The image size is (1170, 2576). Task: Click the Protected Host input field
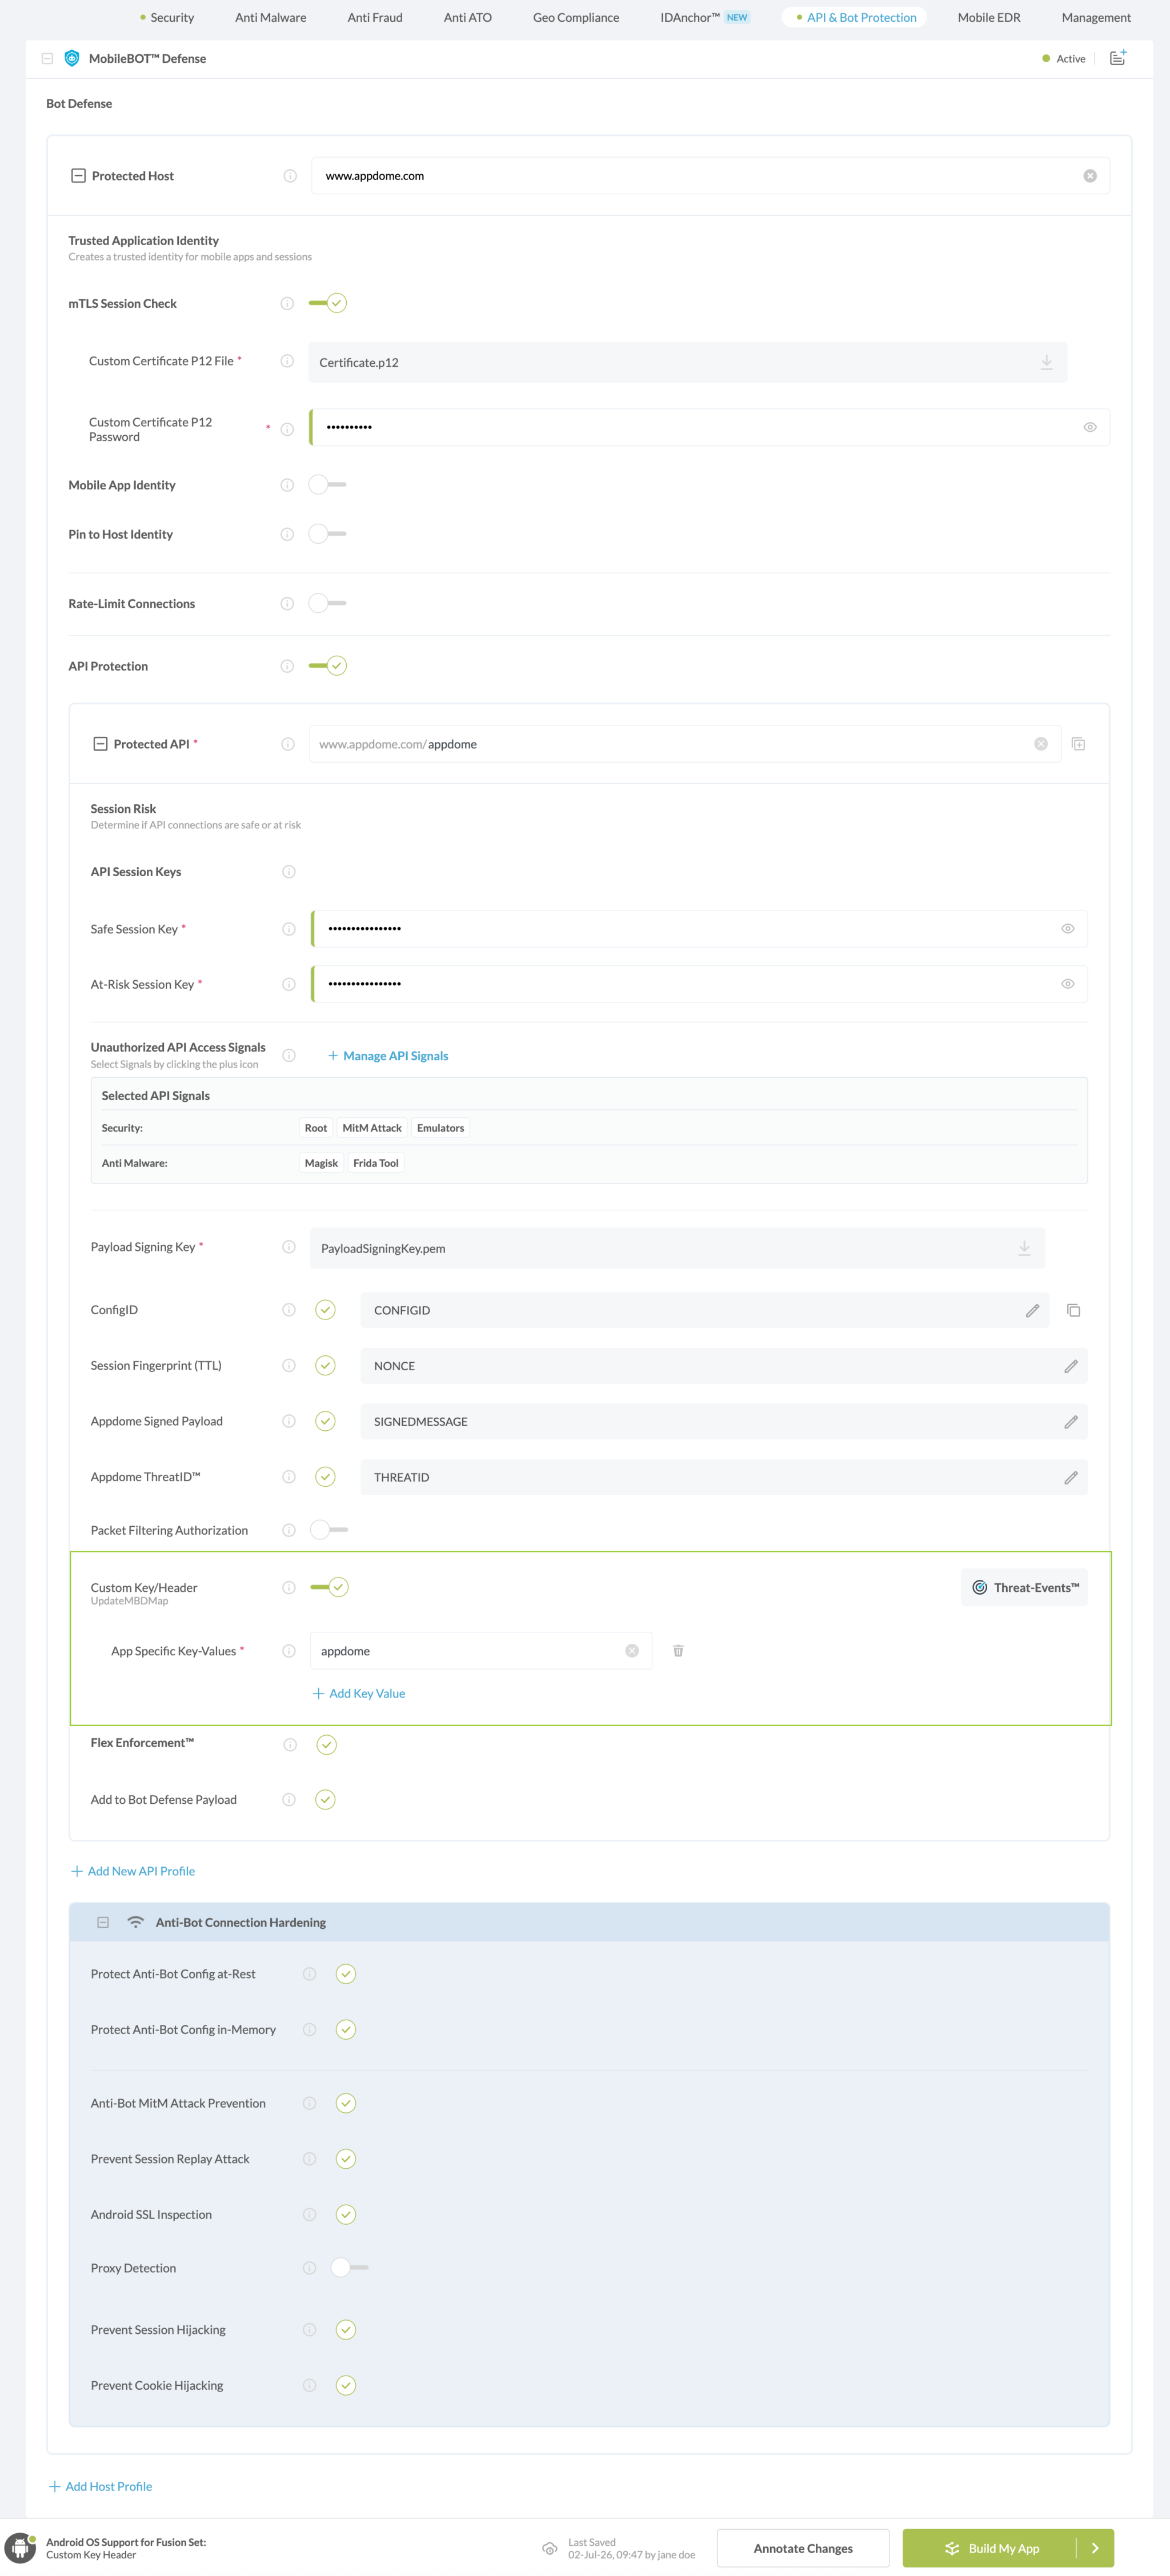(x=710, y=176)
